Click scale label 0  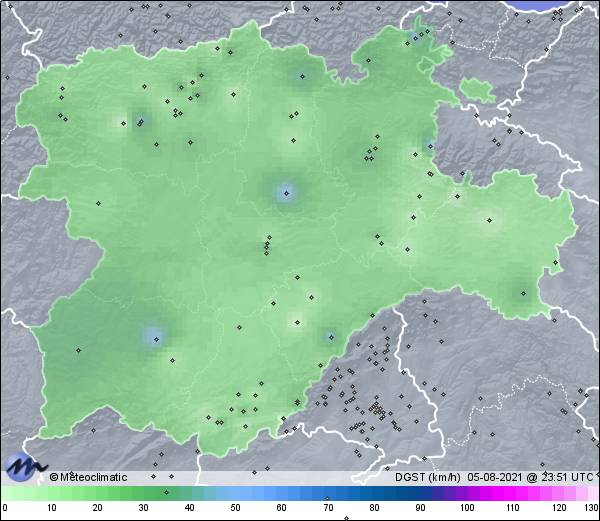(5, 508)
